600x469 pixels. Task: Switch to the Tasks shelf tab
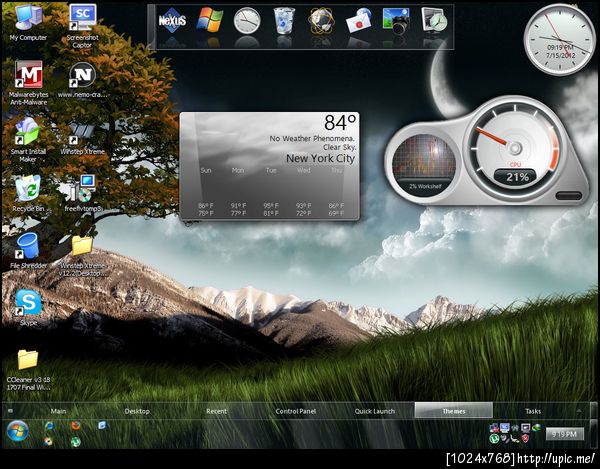pos(533,411)
